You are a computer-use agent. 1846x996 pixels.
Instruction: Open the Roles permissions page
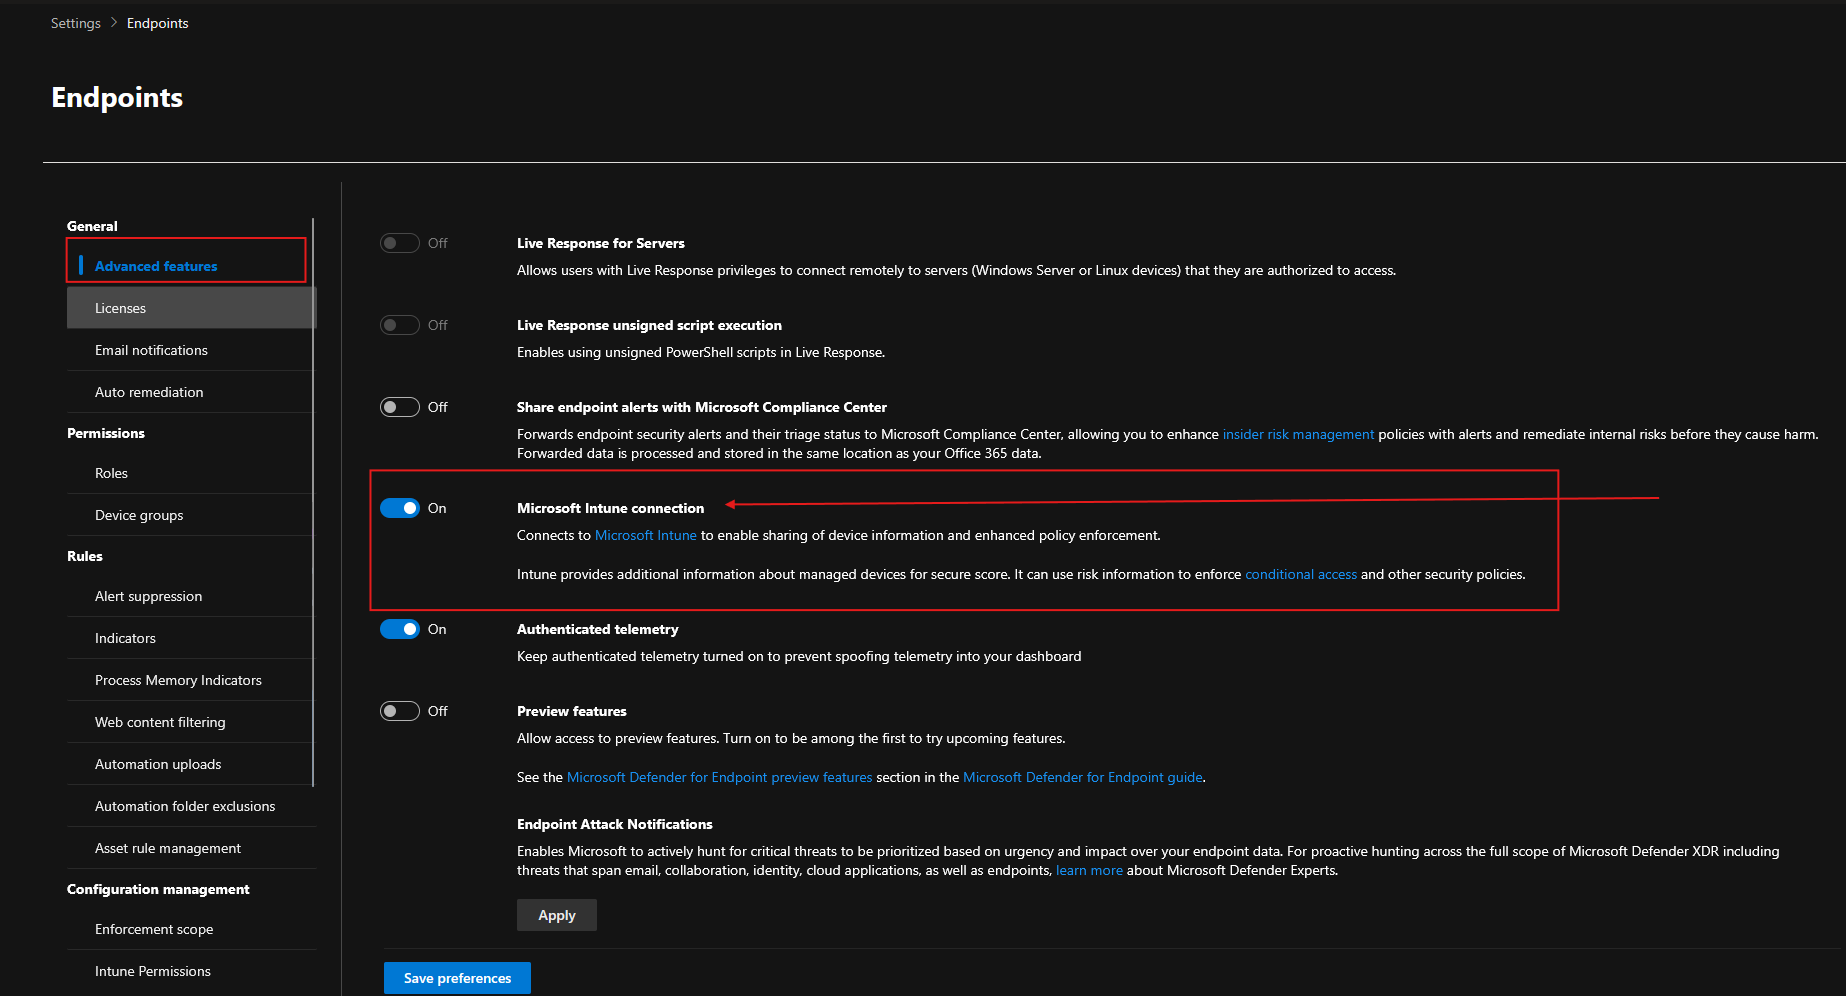110,473
